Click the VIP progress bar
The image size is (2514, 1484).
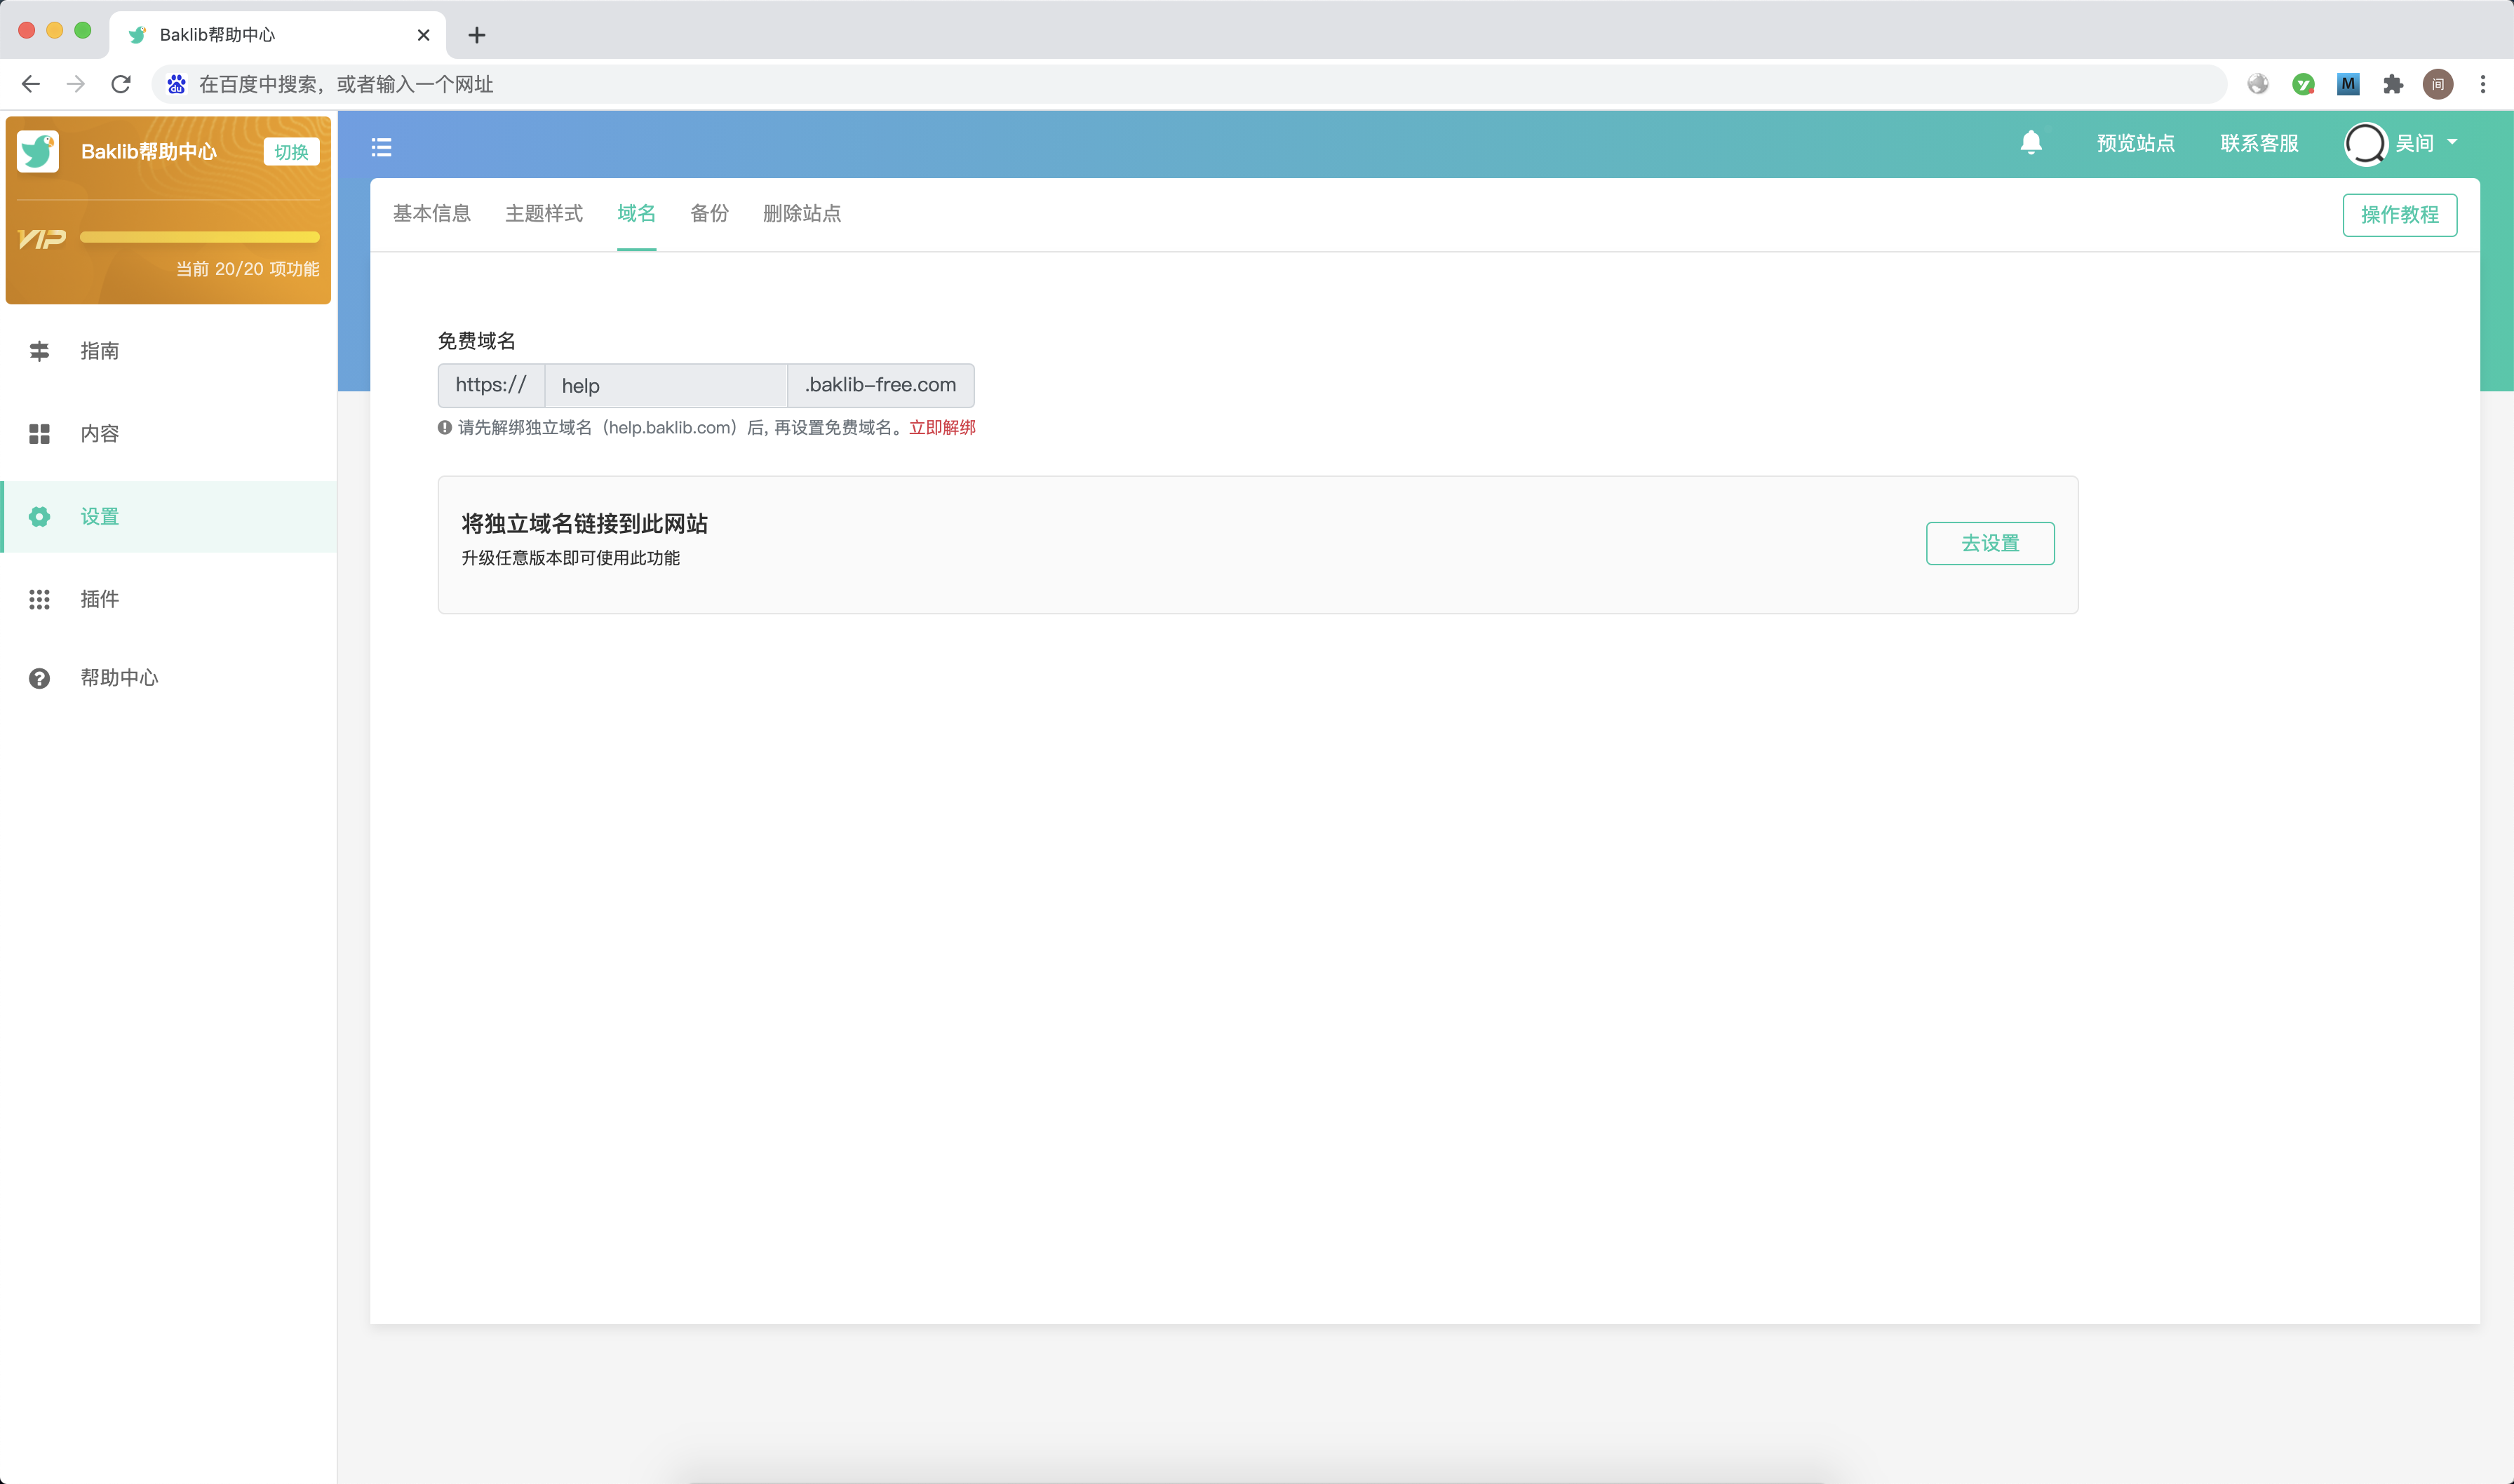[200, 238]
